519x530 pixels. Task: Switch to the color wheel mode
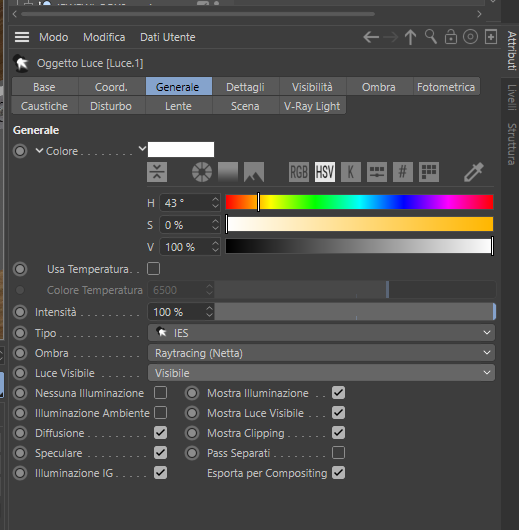click(202, 172)
